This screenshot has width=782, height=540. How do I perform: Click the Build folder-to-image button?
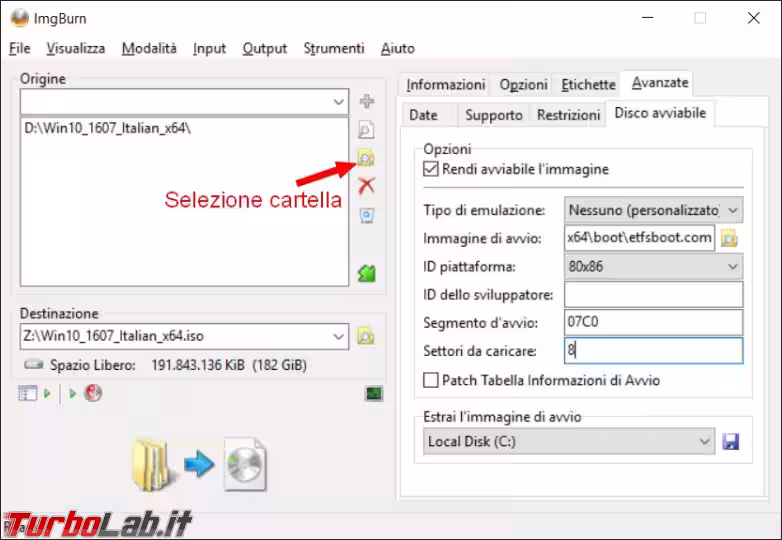tap(199, 464)
